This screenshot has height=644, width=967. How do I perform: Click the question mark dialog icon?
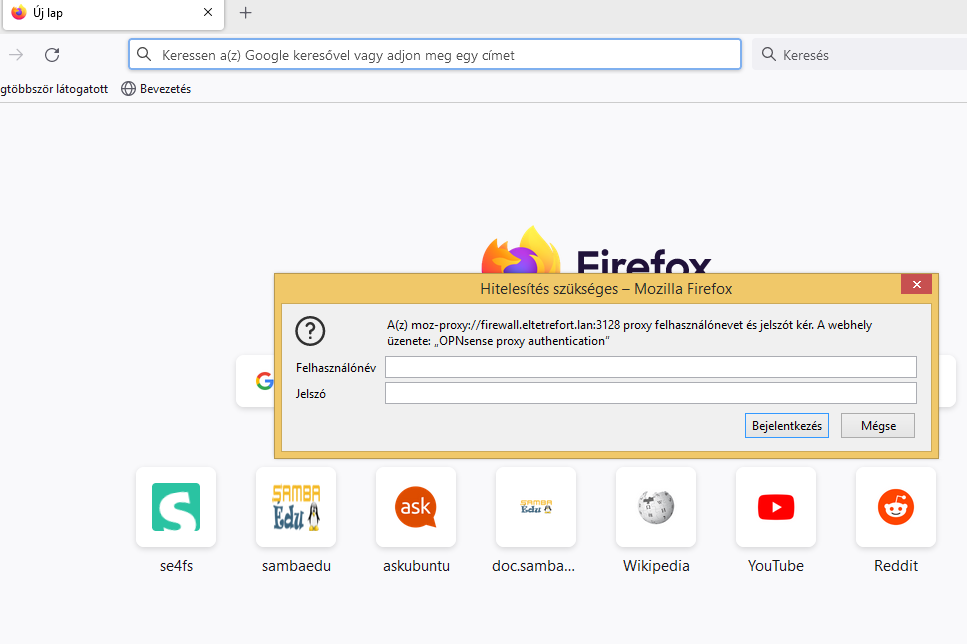point(310,331)
